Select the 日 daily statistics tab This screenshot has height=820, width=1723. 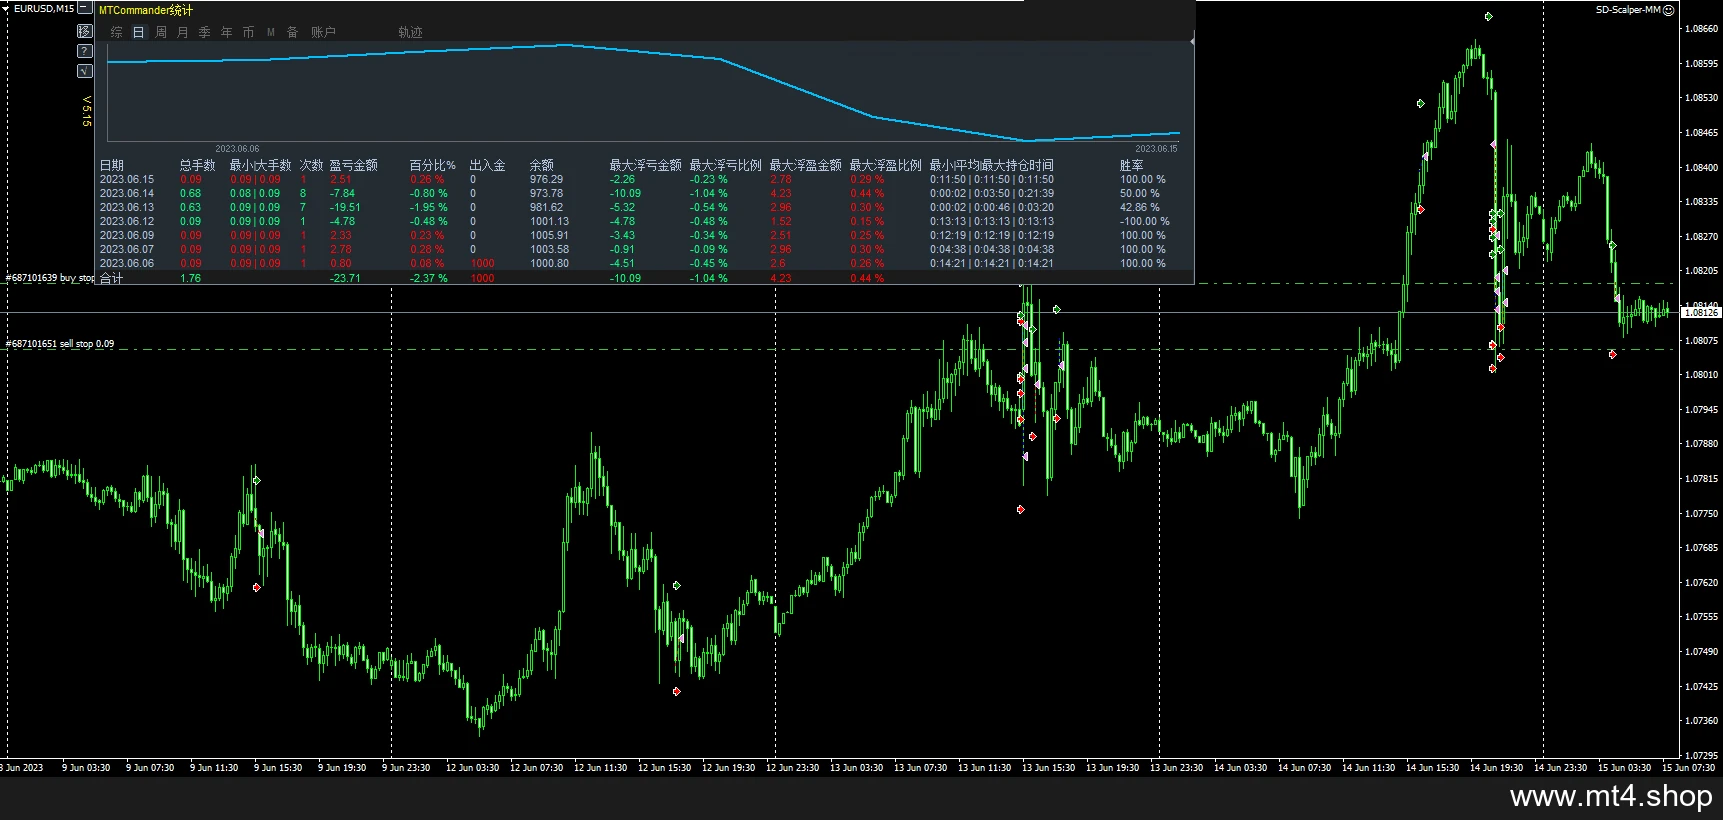click(138, 32)
